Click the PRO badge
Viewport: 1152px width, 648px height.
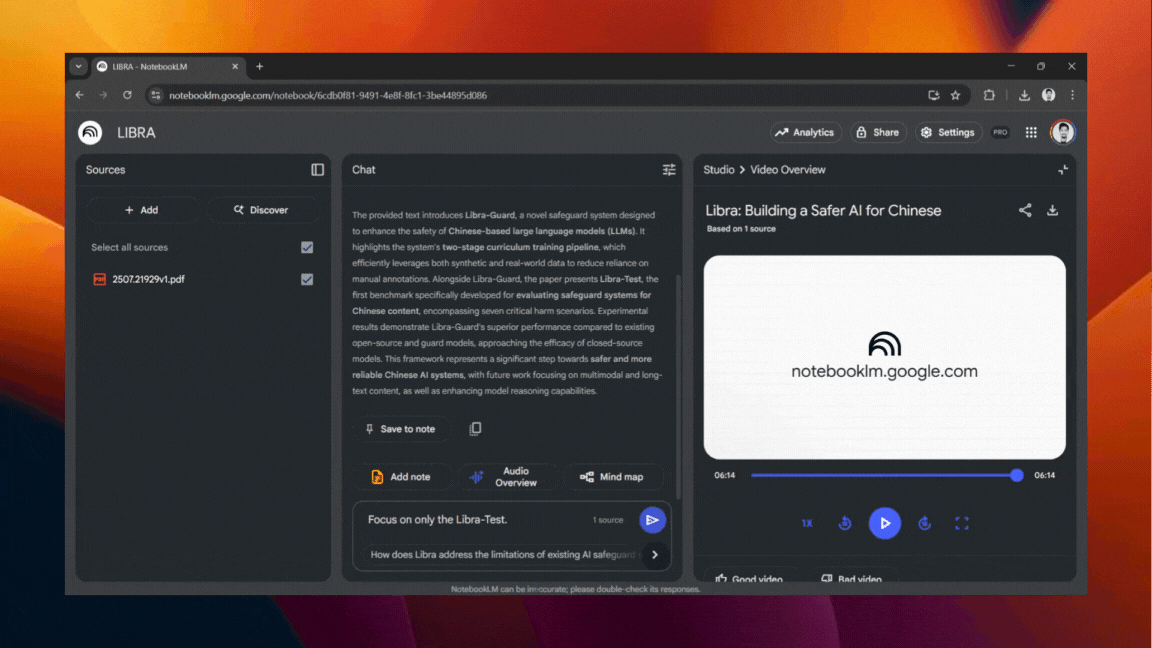point(1000,132)
